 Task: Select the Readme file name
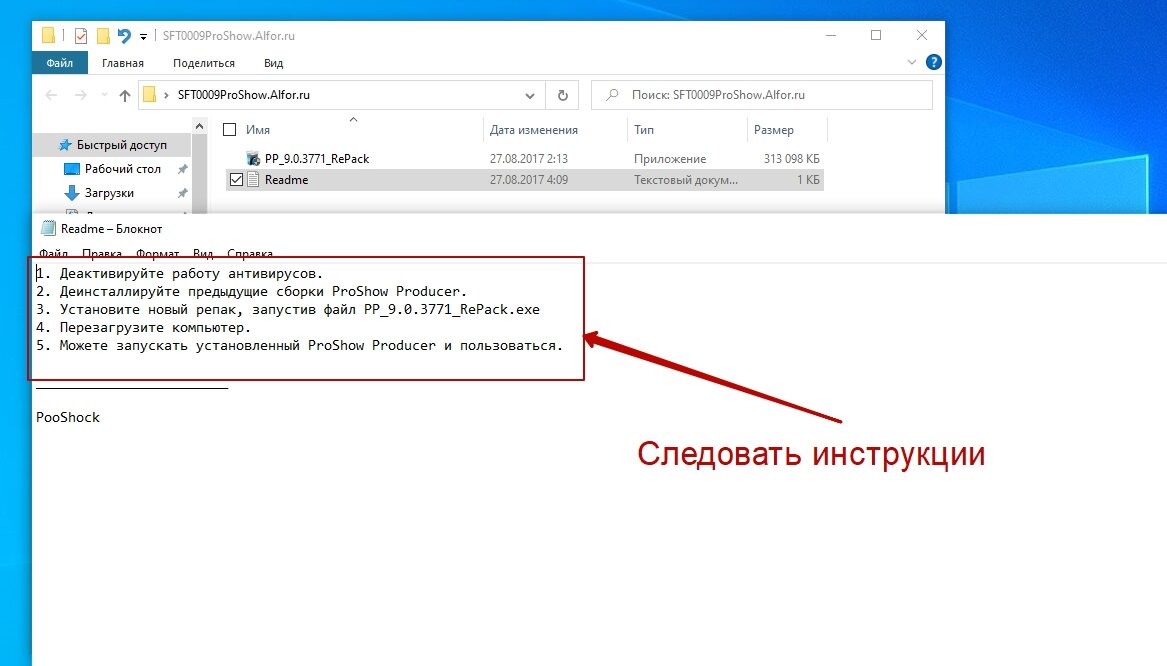[x=287, y=179]
